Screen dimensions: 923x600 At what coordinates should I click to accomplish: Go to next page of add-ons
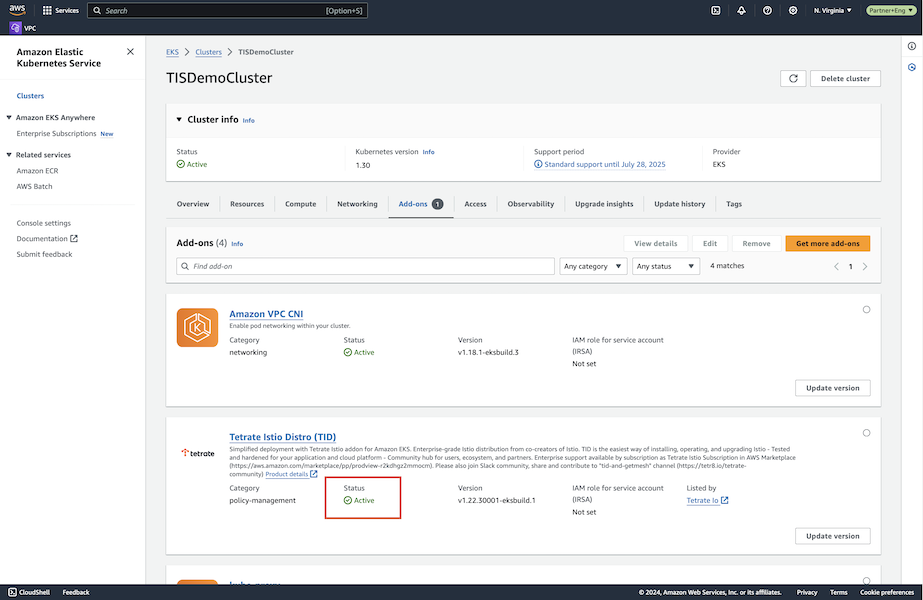pyautogui.click(x=865, y=266)
